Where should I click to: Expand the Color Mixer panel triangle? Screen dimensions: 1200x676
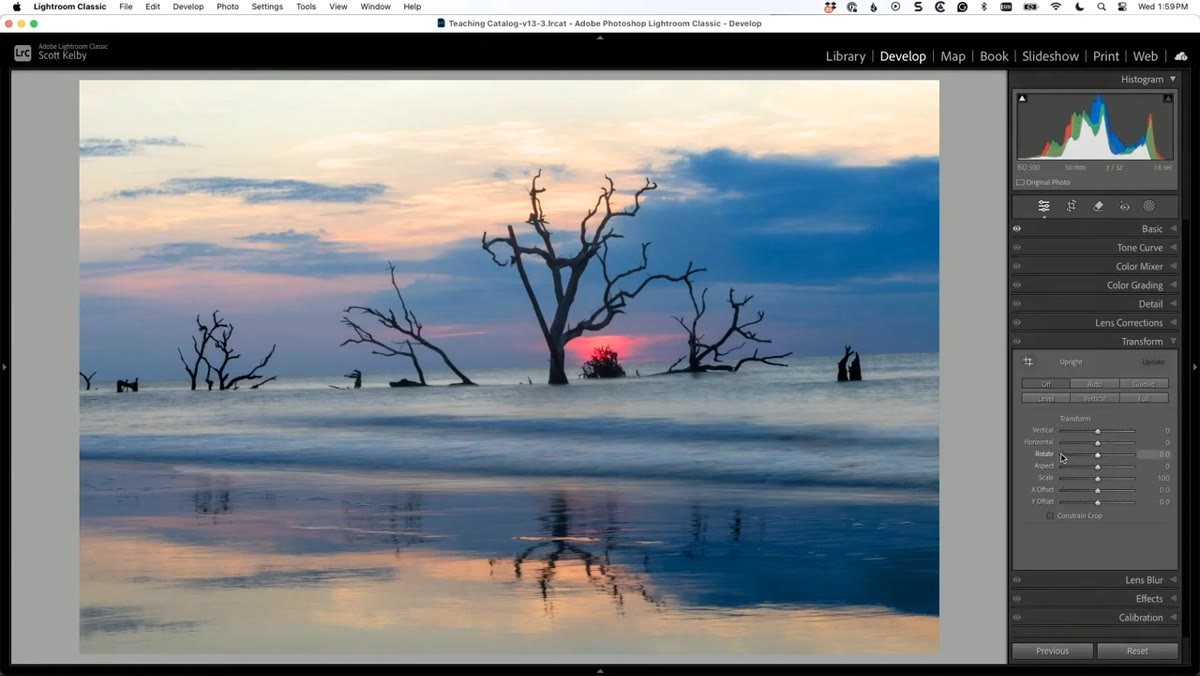(1173, 267)
